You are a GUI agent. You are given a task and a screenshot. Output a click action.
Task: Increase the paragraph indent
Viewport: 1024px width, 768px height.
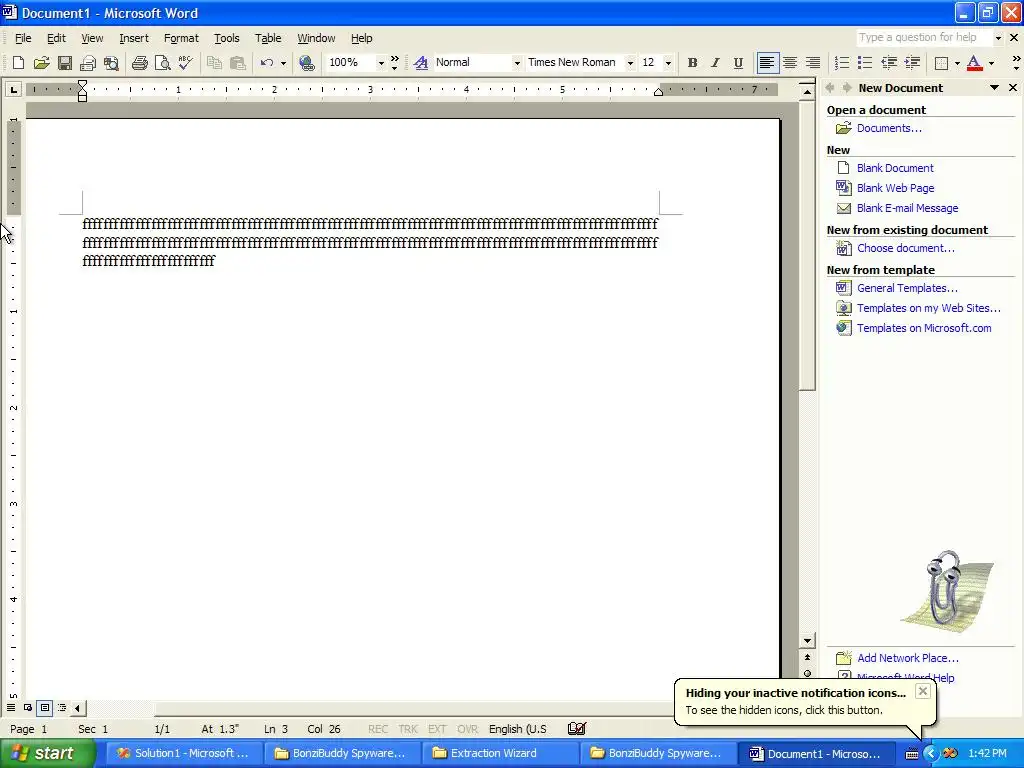point(912,63)
